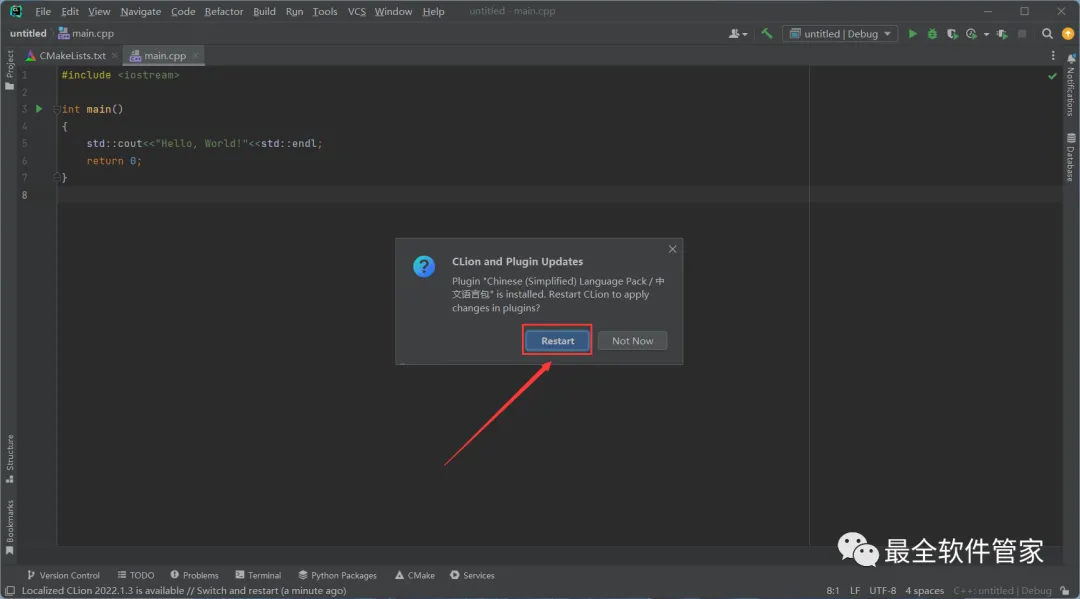The height and width of the screenshot is (599, 1080).
Task: Close the main.cpp tab
Action: click(x=196, y=56)
